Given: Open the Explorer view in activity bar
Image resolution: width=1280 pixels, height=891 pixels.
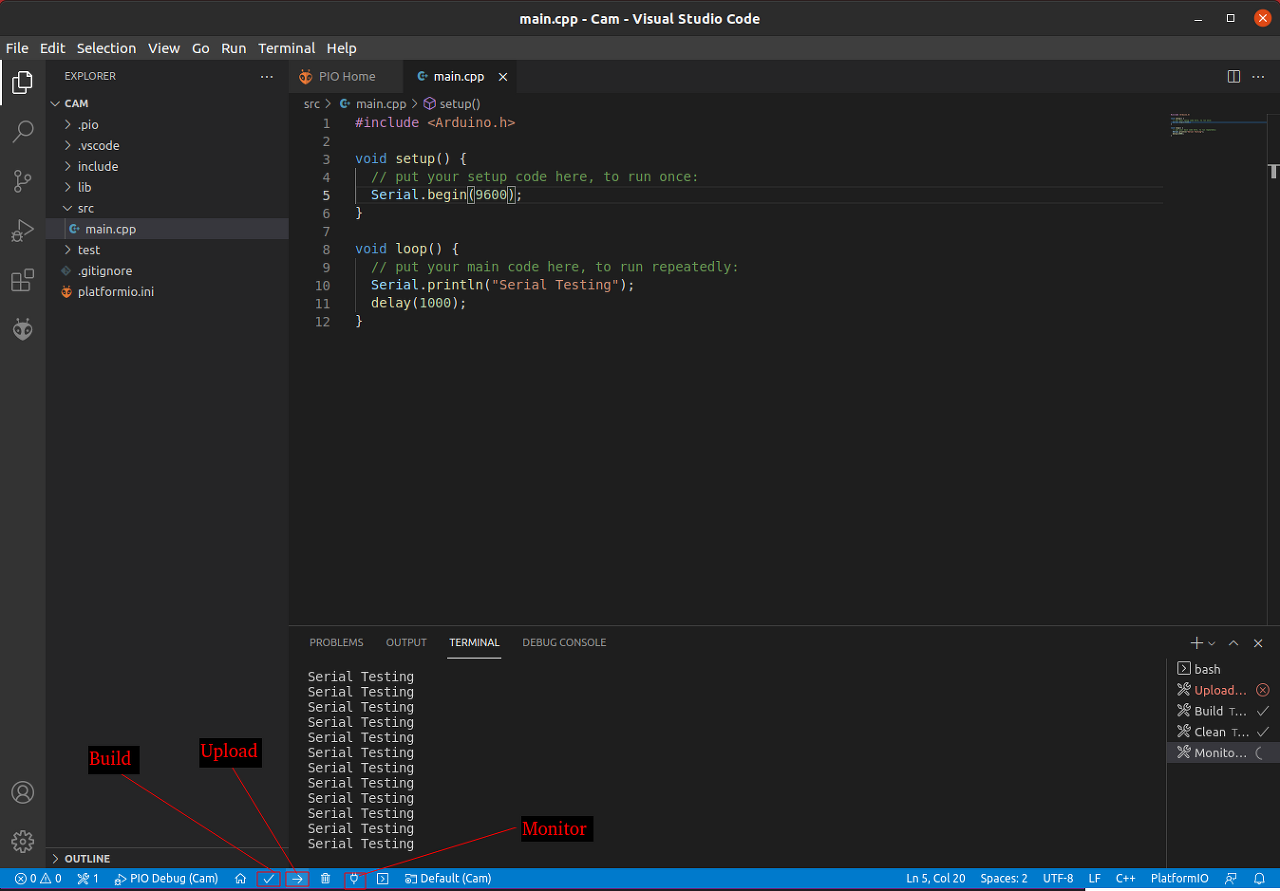Looking at the screenshot, I should 22,83.
